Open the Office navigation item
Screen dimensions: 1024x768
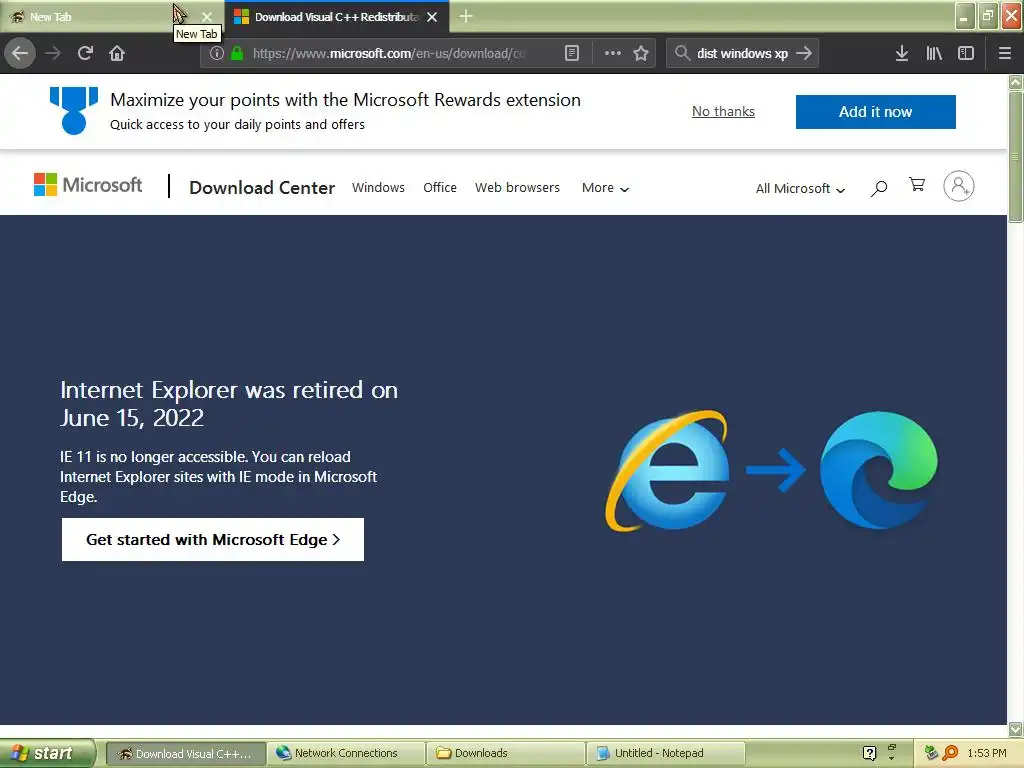point(440,187)
